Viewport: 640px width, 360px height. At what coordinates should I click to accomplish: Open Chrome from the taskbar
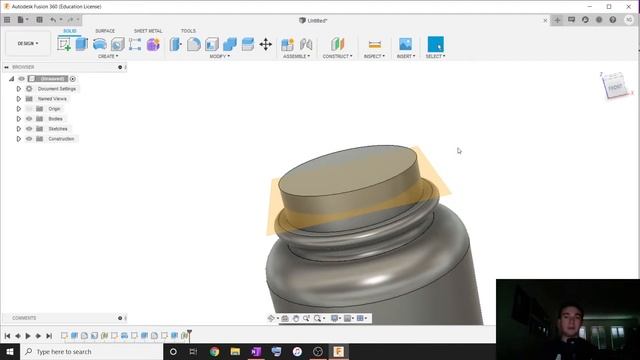tap(214, 351)
